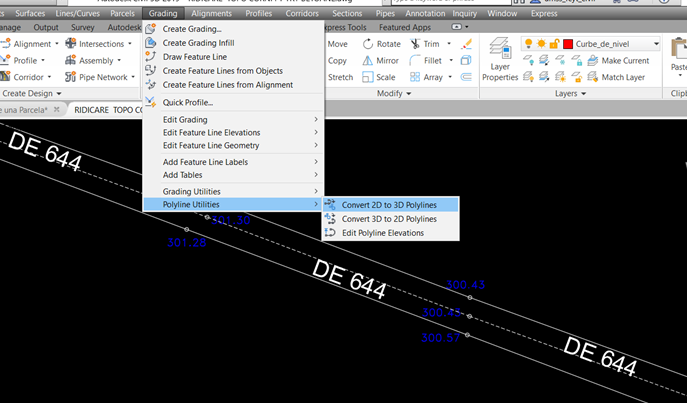Image resolution: width=687 pixels, height=403 pixels.
Task: Open the Grading Utilities submenu
Action: 234,191
